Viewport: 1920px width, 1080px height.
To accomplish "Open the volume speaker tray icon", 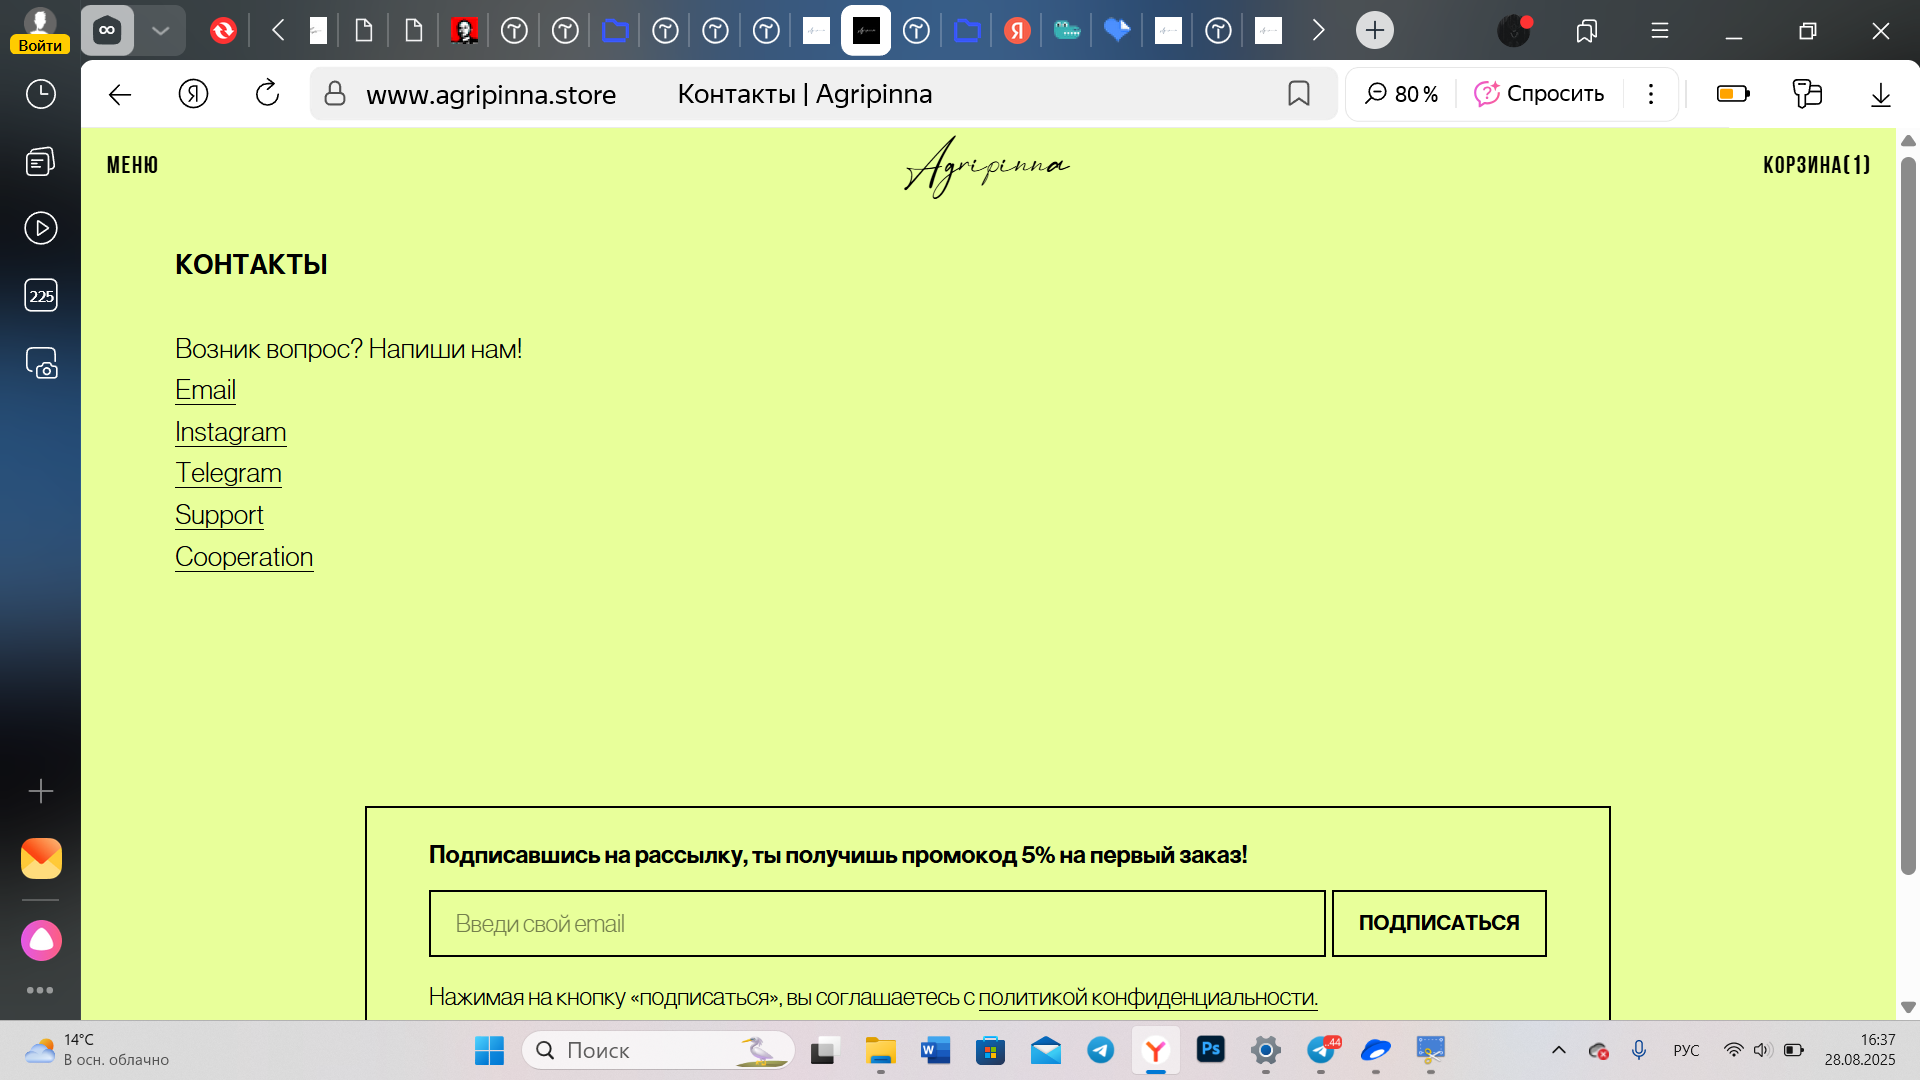I will 1762,1050.
